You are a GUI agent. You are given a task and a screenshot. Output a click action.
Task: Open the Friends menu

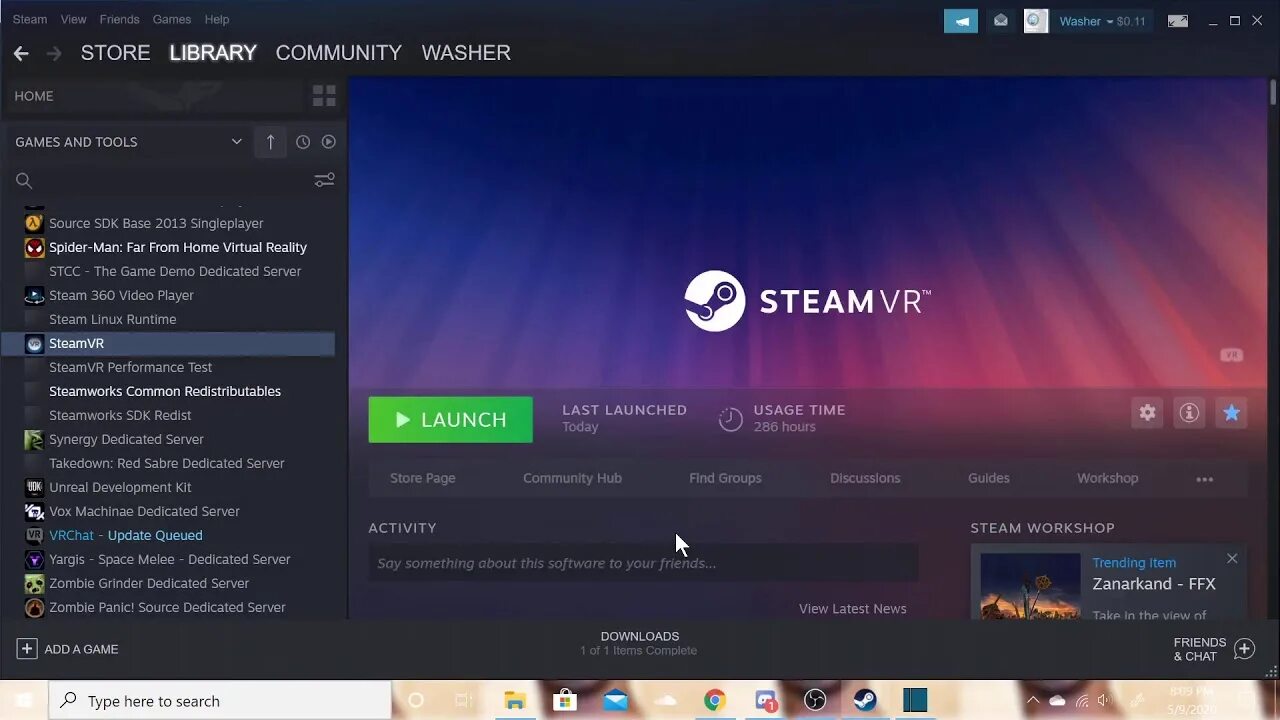pyautogui.click(x=120, y=19)
